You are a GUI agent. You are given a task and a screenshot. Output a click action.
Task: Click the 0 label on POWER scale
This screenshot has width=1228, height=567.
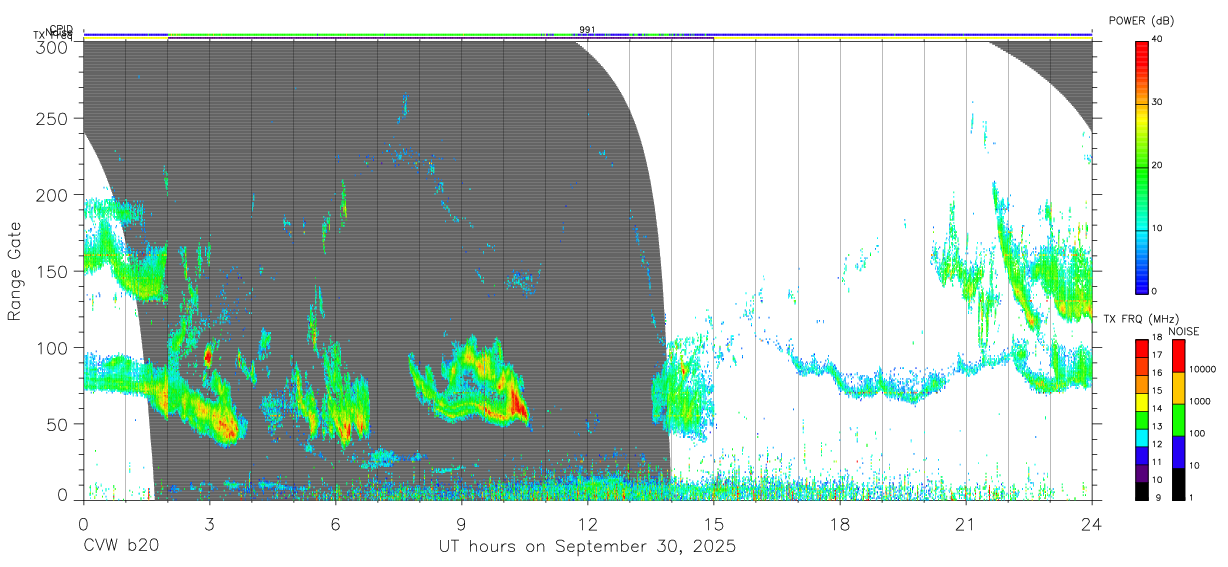tap(1154, 291)
